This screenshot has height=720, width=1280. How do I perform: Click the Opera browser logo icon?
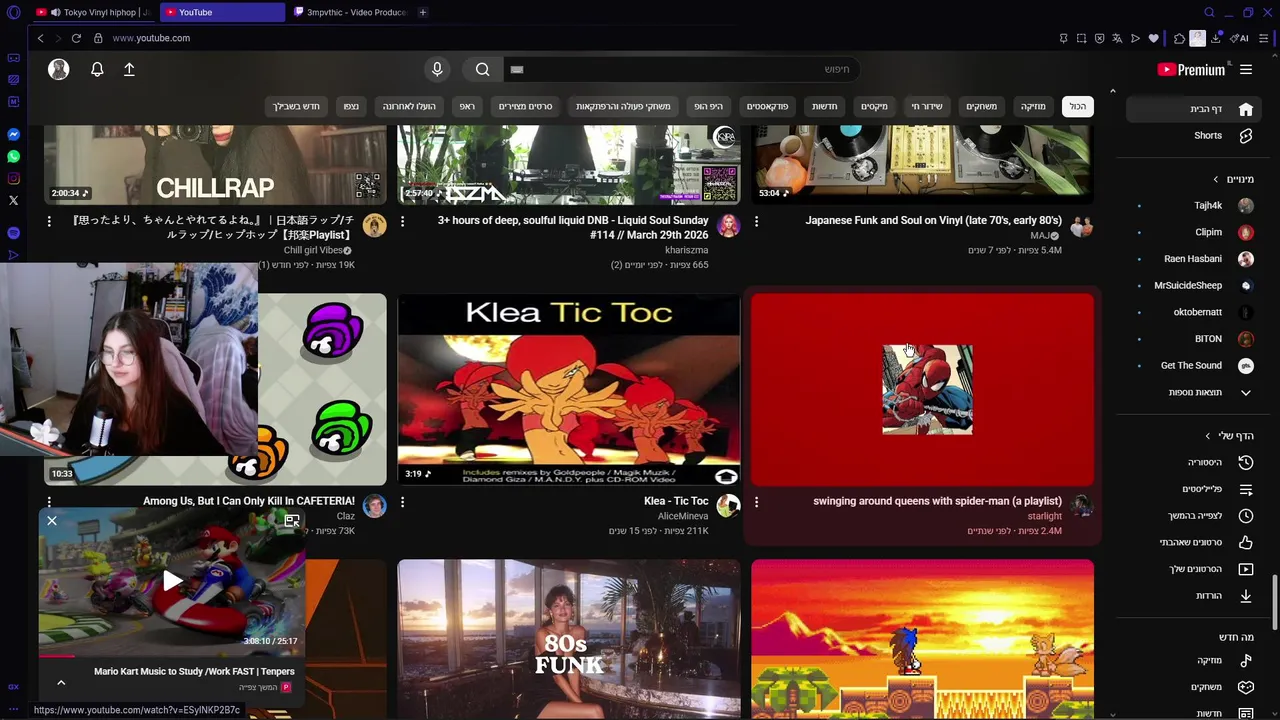13,13
